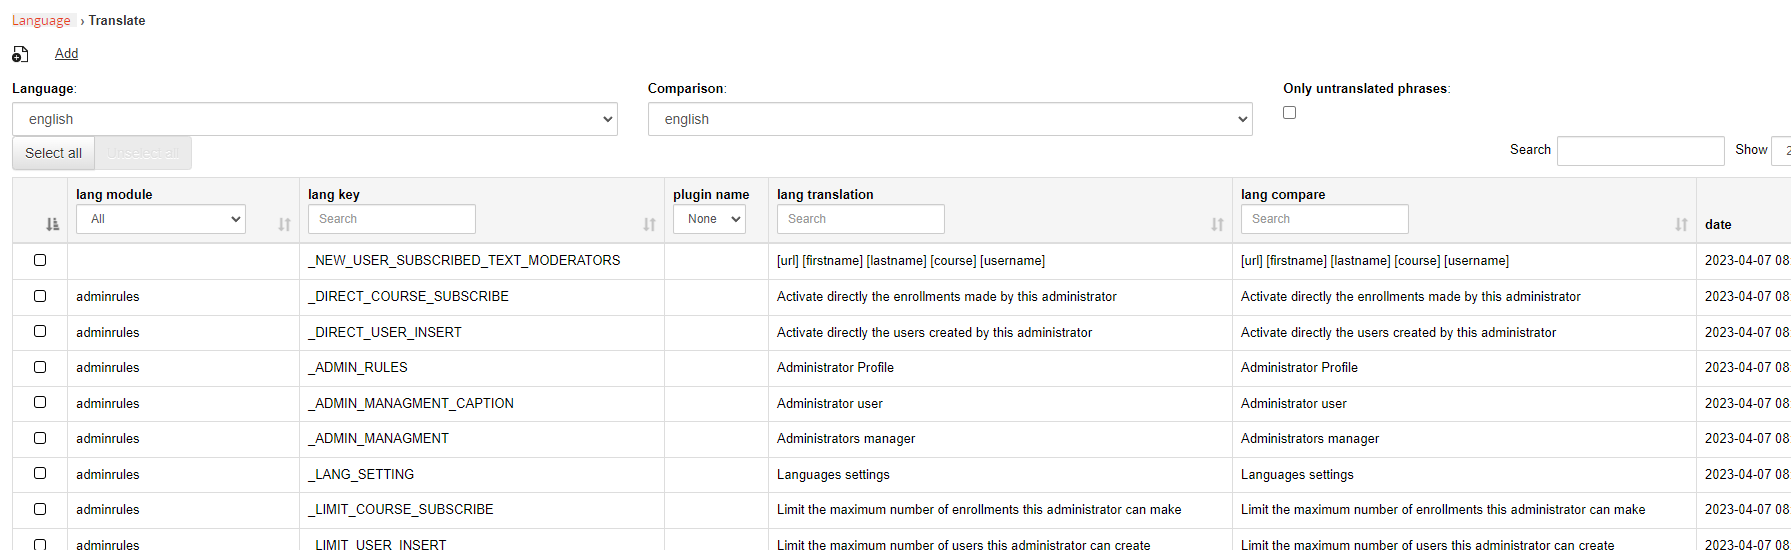Enable Only untranslated phrases checkbox

(x=1289, y=113)
